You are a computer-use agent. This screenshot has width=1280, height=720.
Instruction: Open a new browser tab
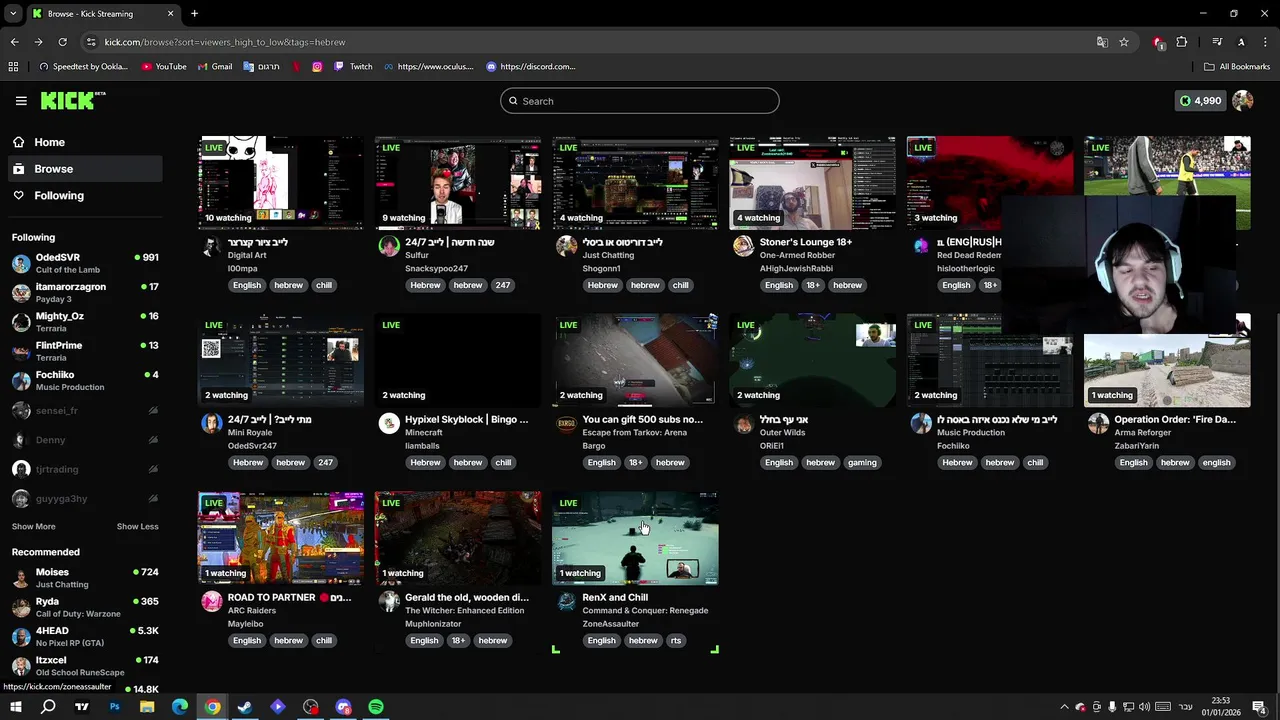(x=194, y=14)
